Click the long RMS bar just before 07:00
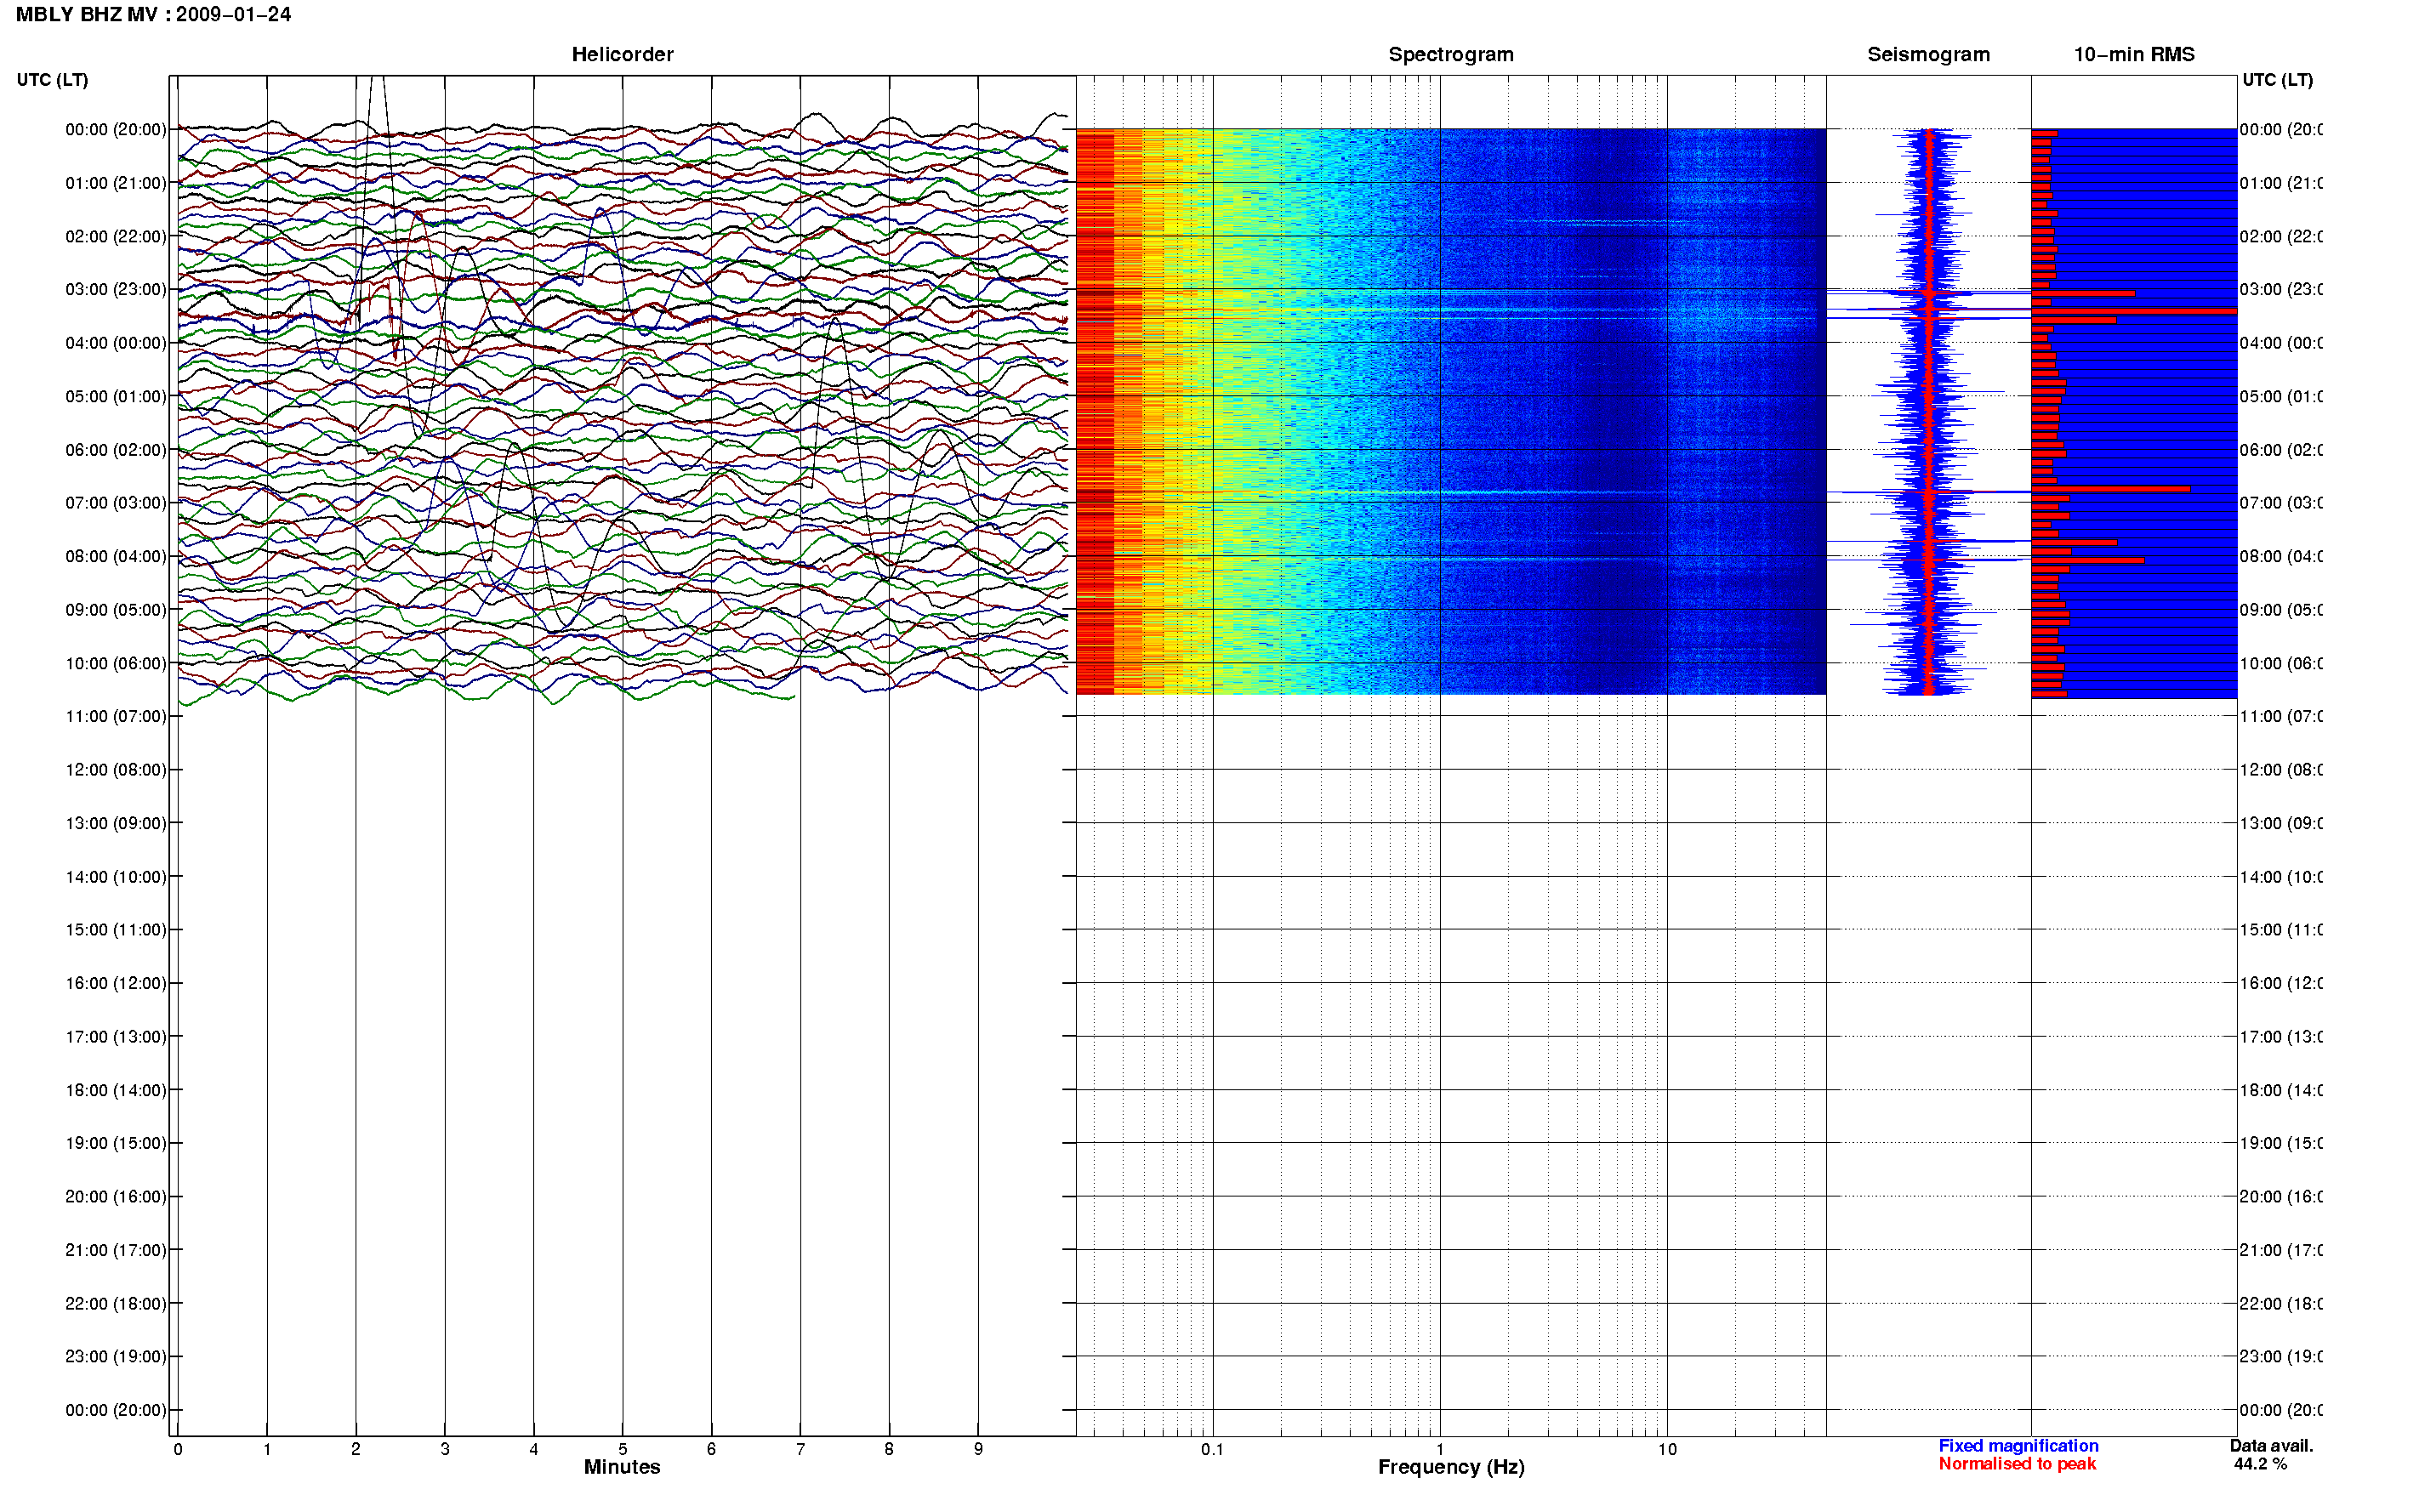Image resolution: width=2419 pixels, height=1512 pixels. (2110, 489)
